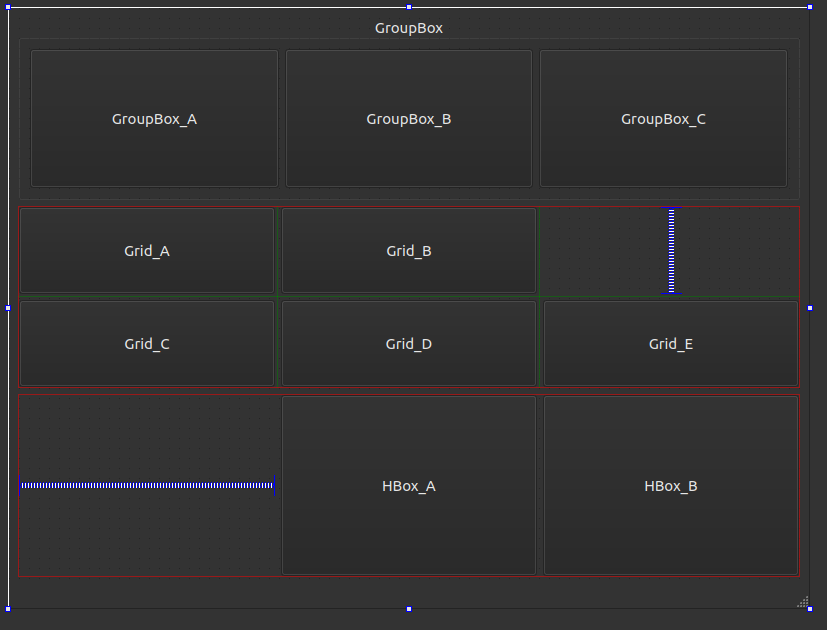
Task: Select the HBox_B button
Action: [x=671, y=485]
